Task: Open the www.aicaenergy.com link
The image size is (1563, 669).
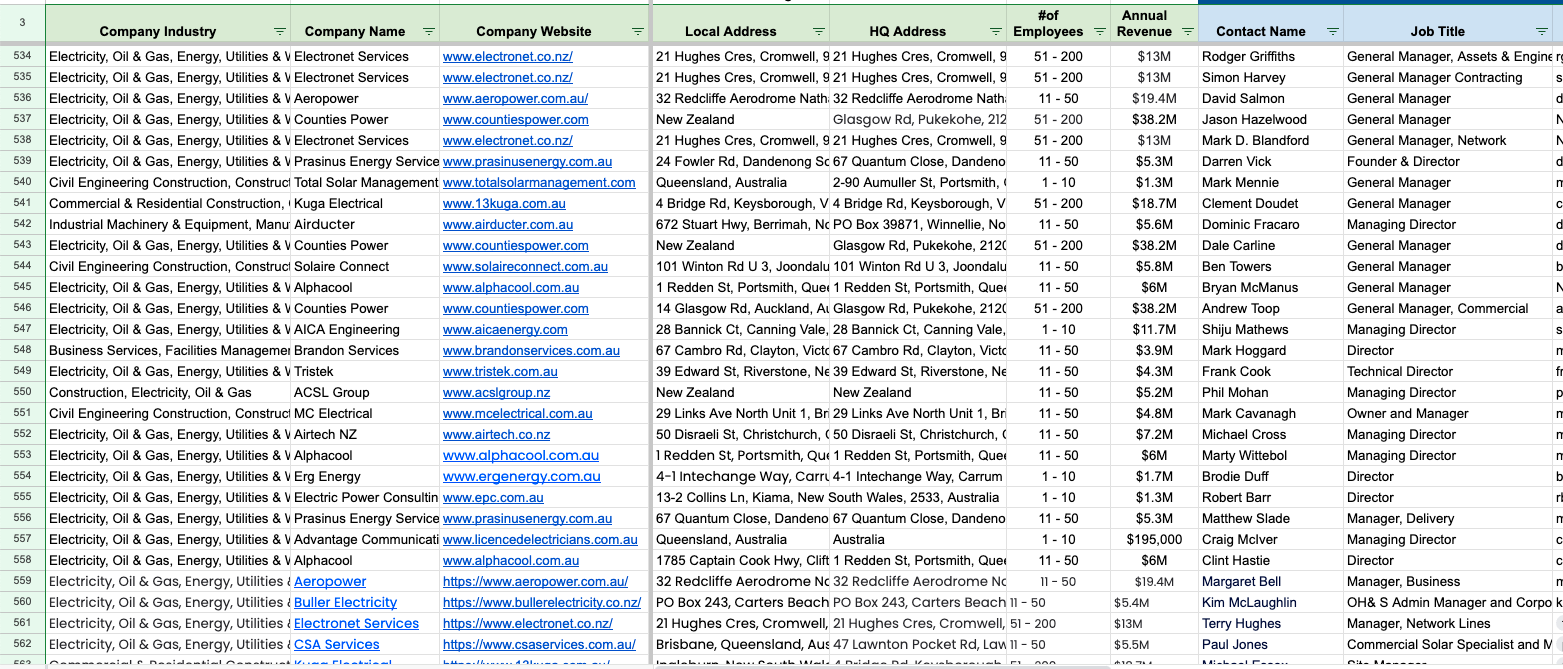Action: 505,329
